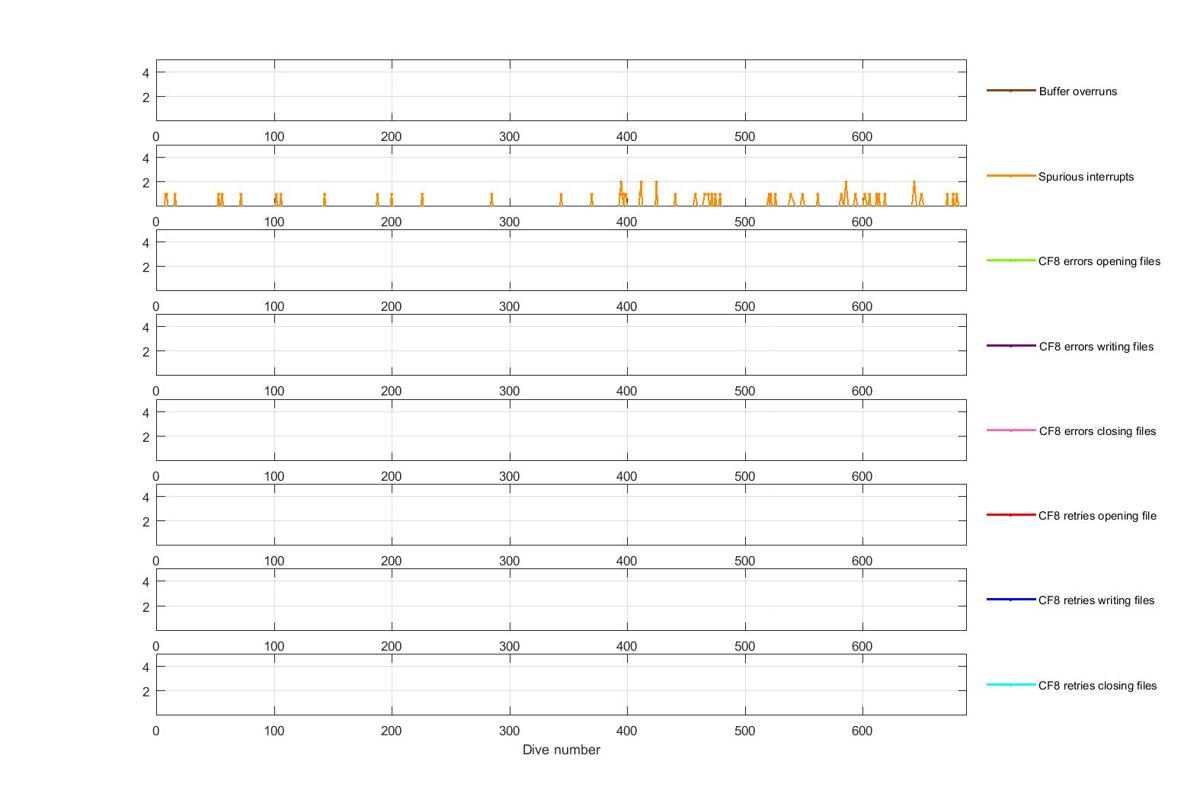Click the red CF8 retries opening legend line
The image size is (1200, 804).
coord(1011,515)
